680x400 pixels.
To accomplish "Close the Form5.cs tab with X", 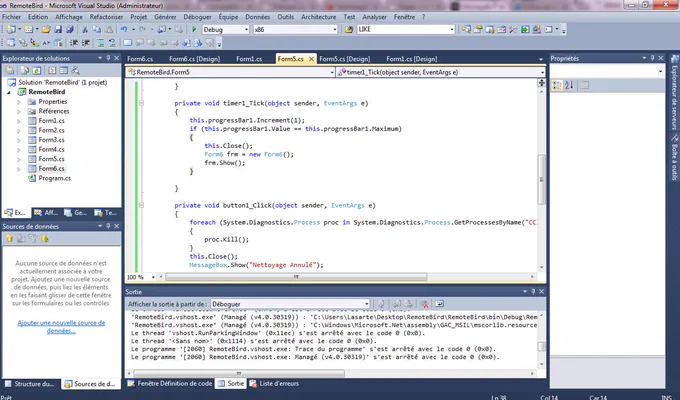I will pos(311,59).
